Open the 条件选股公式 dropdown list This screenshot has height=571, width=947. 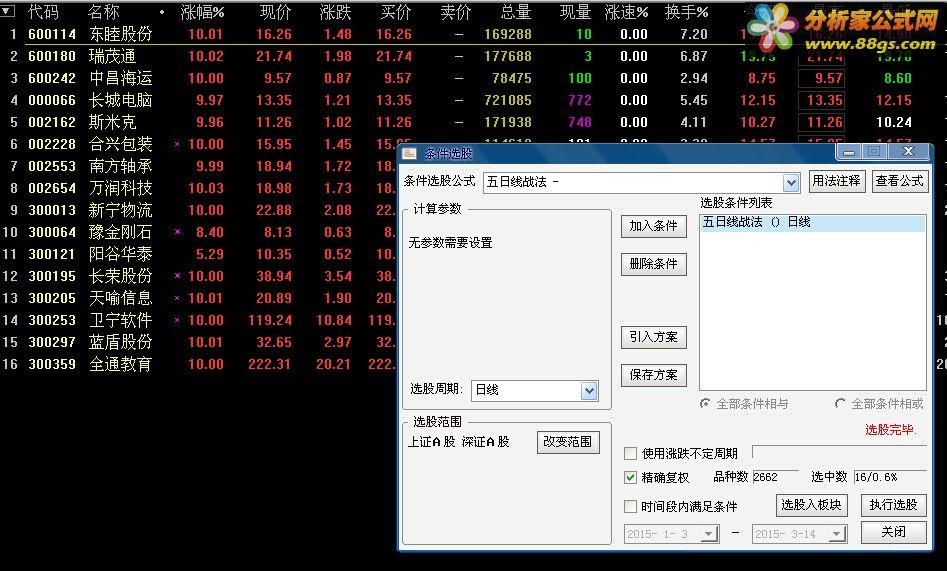coord(791,182)
